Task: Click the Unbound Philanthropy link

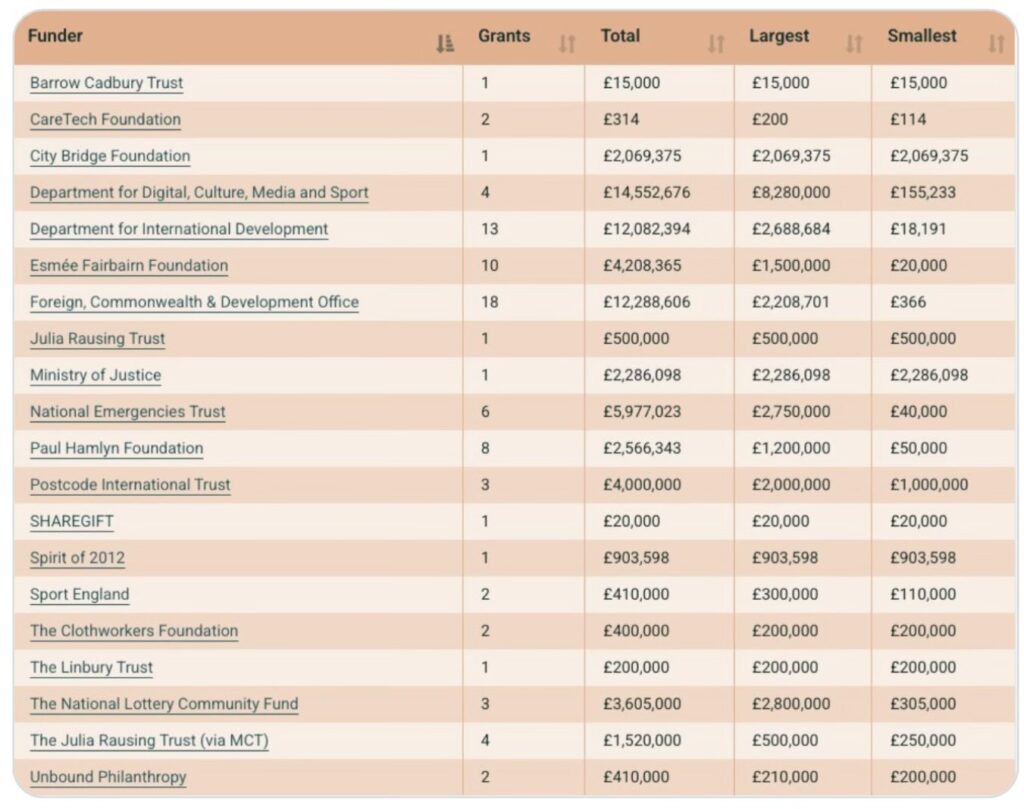Action: [108, 777]
